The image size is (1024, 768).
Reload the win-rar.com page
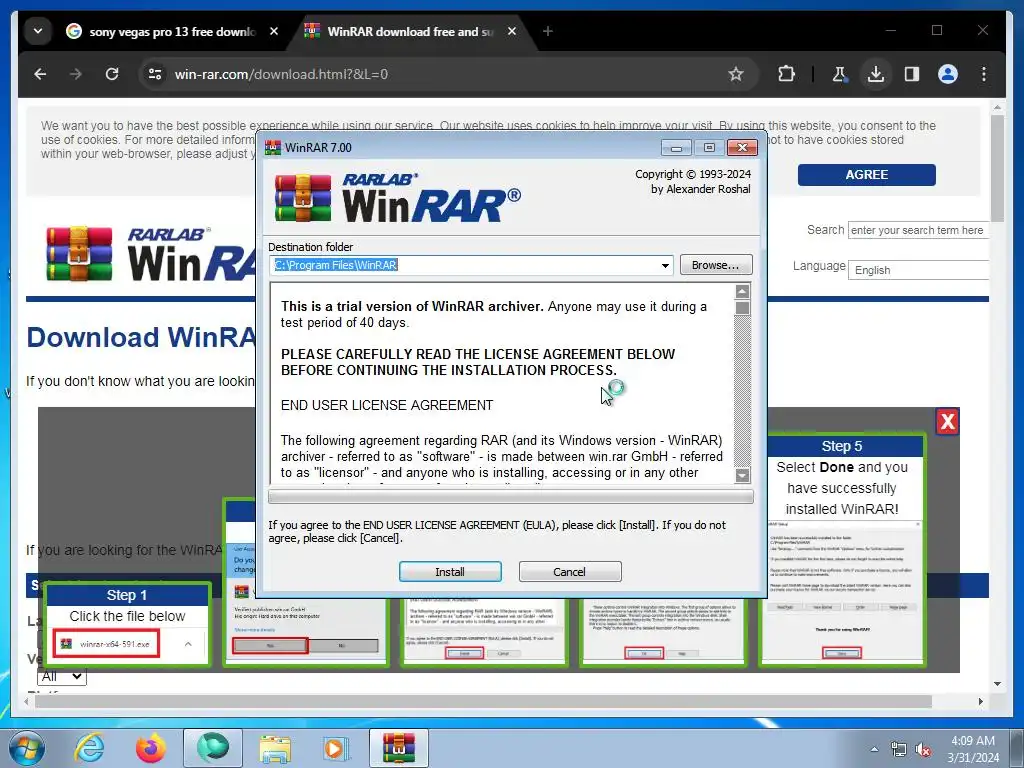point(112,74)
